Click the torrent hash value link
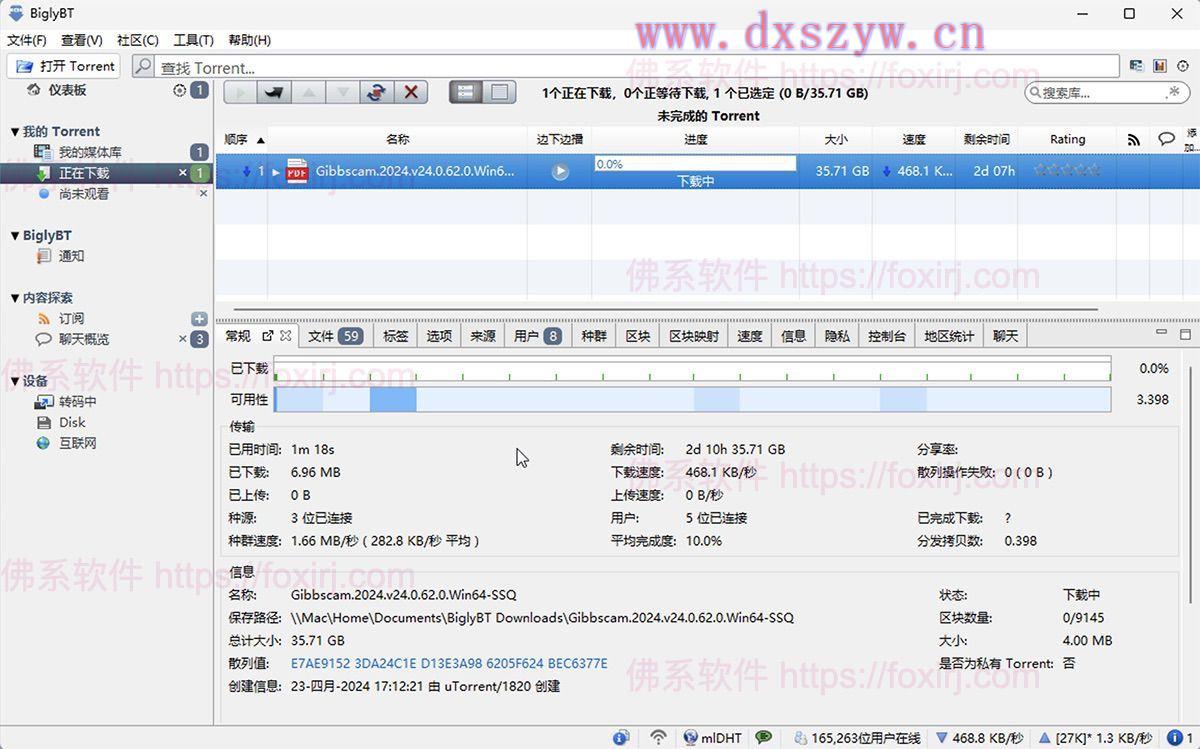The image size is (1200, 749). [x=449, y=664]
